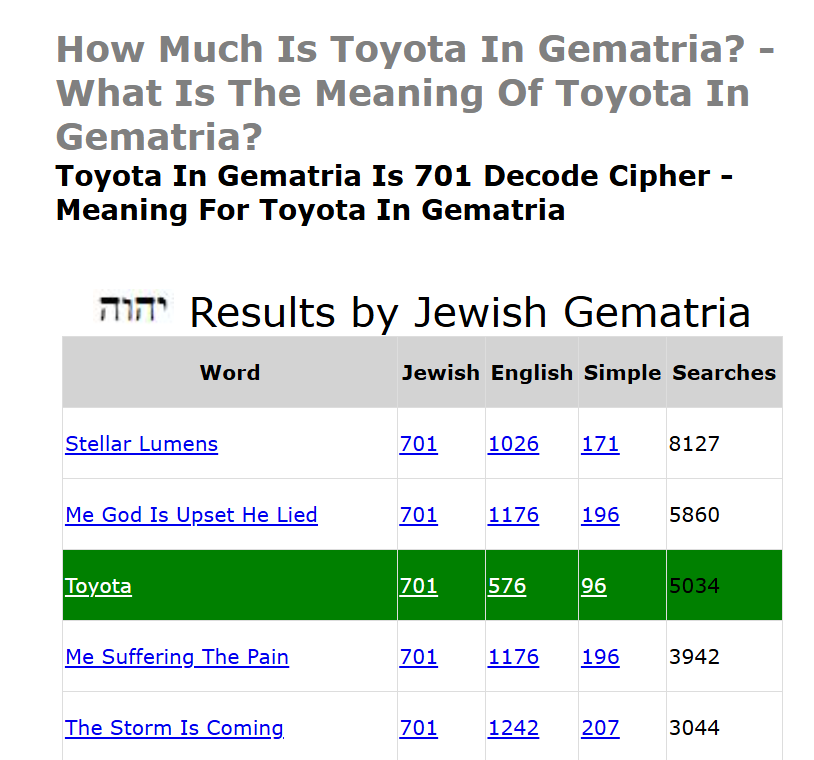The width and height of the screenshot is (814, 760).
Task: Click the Toyota In Gematria Is 701 subheading
Action: [395, 193]
